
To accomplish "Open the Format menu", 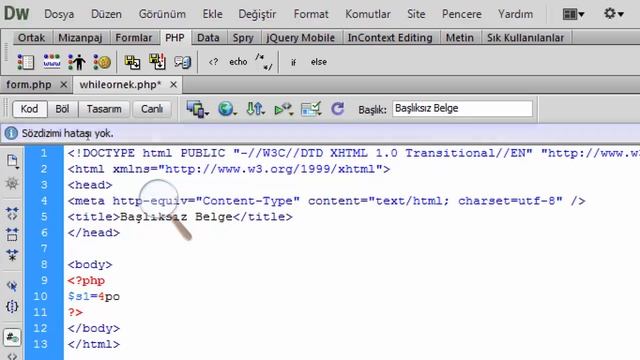I will point(311,14).
